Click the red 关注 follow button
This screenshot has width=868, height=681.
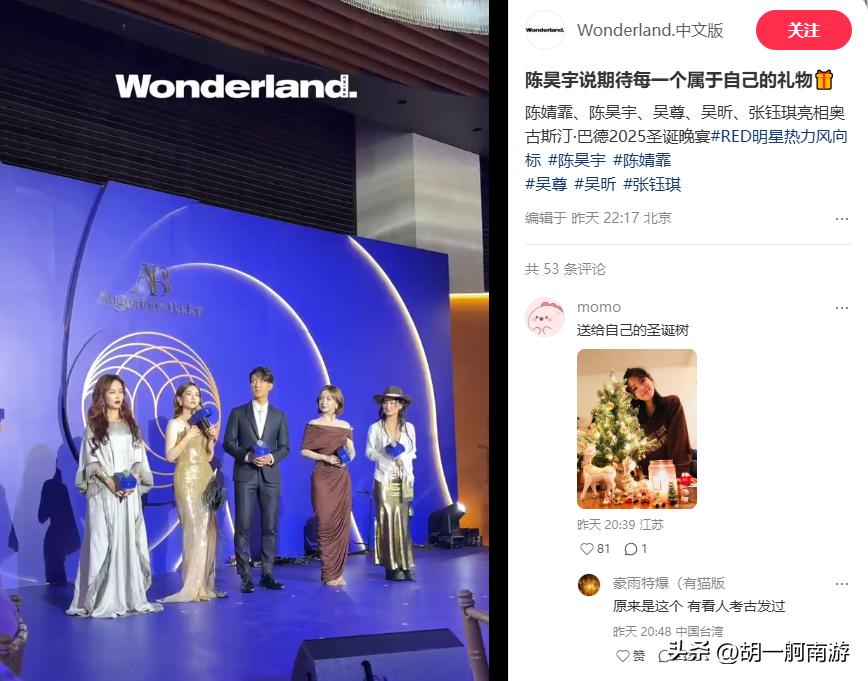pyautogui.click(x=803, y=30)
